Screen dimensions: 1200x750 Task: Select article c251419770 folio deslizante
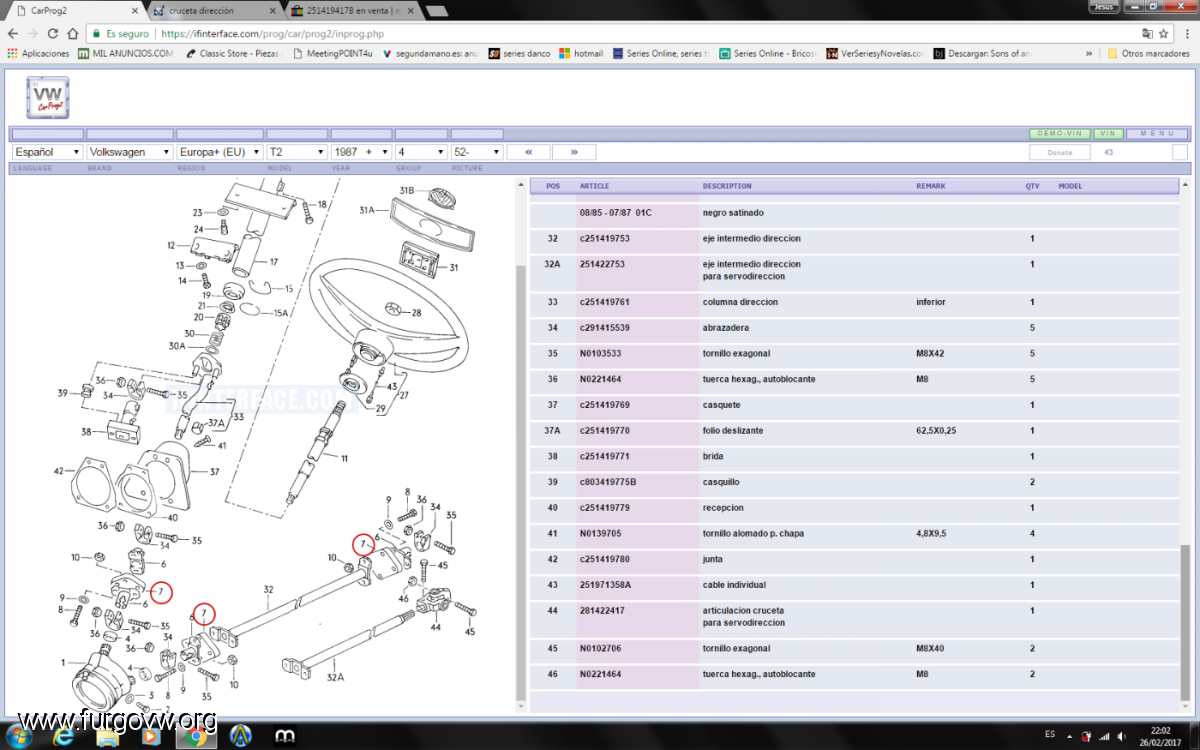pos(604,430)
